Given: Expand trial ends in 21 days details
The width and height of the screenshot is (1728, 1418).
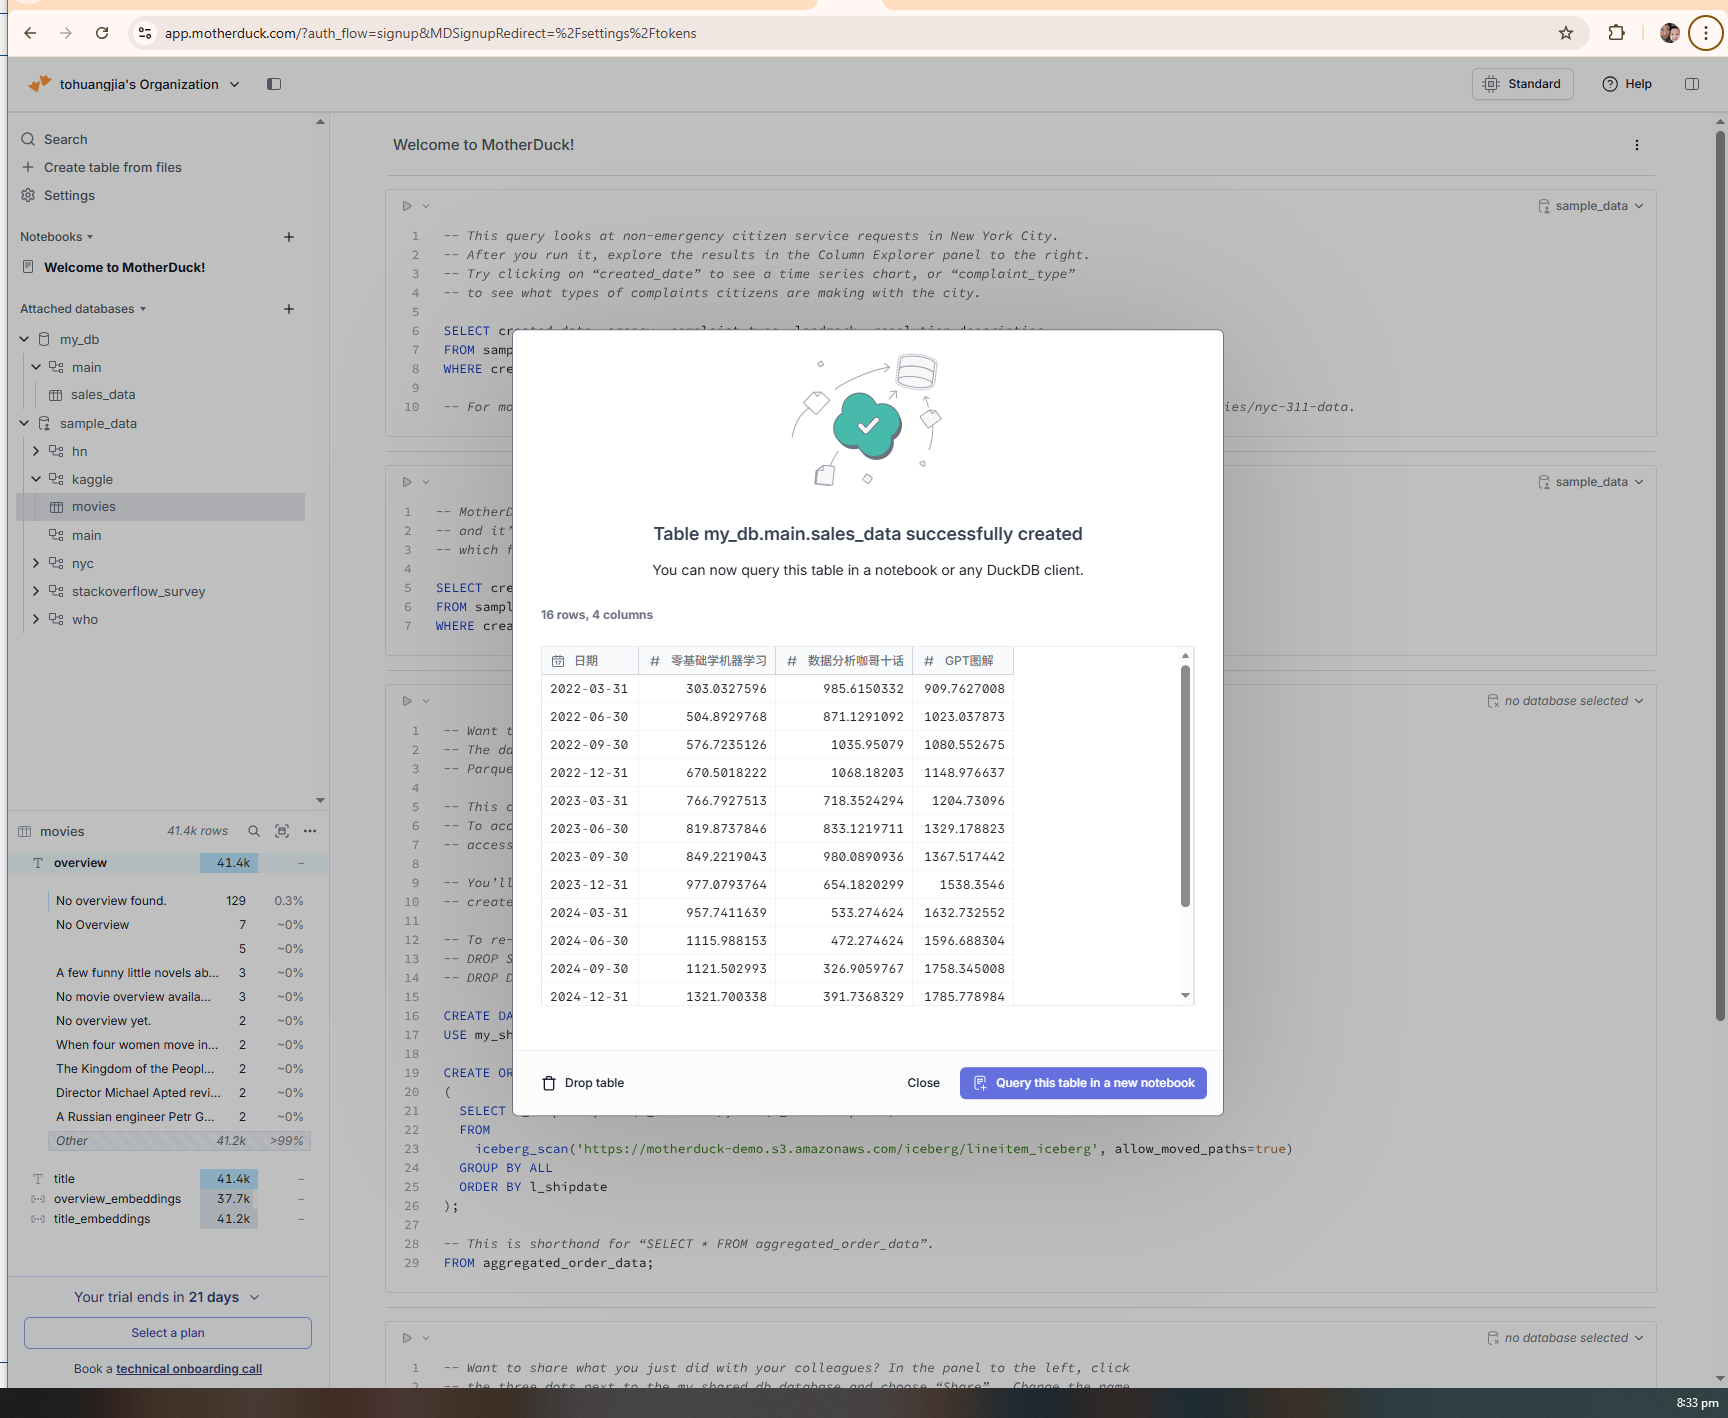Looking at the screenshot, I should [167, 1297].
